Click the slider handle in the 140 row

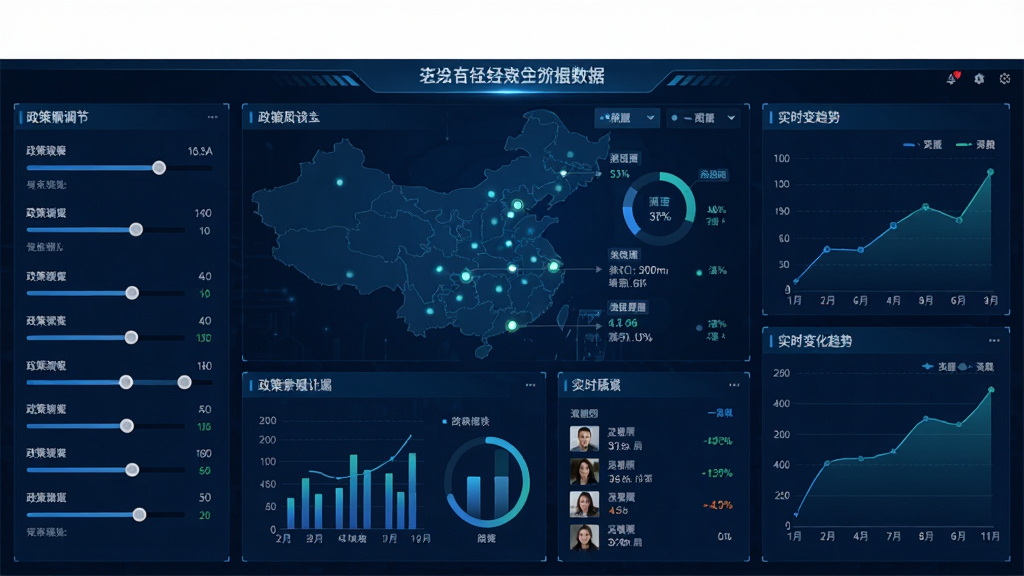click(136, 229)
